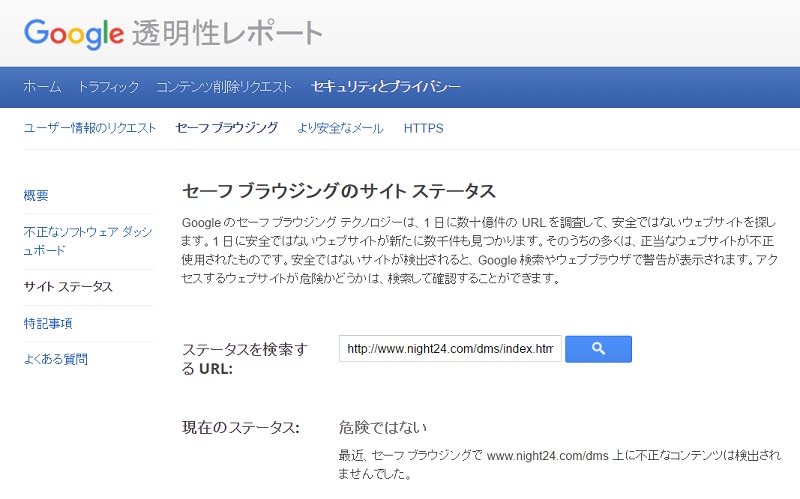
Task: Click the 透明性レポート header title
Action: pyautogui.click(x=227, y=34)
